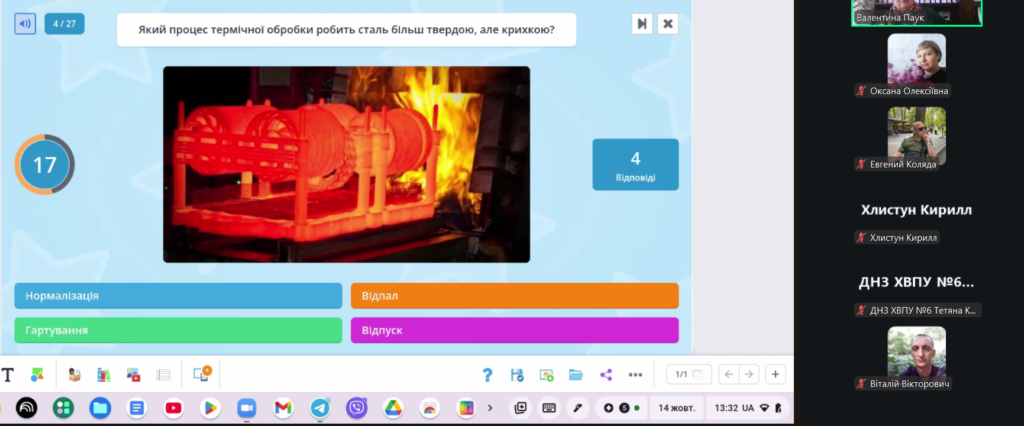Image resolution: width=1024 pixels, height=426 pixels.
Task: Open the blue folder icon in toolbar
Action: pos(576,375)
